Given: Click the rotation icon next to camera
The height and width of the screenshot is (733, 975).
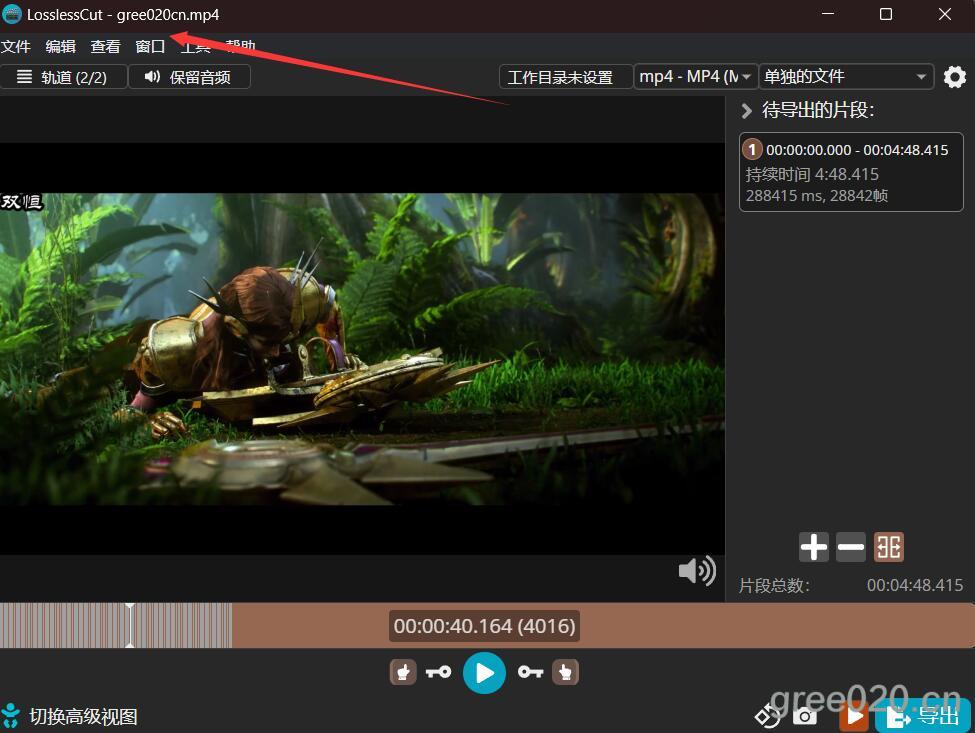Looking at the screenshot, I should click(x=767, y=715).
